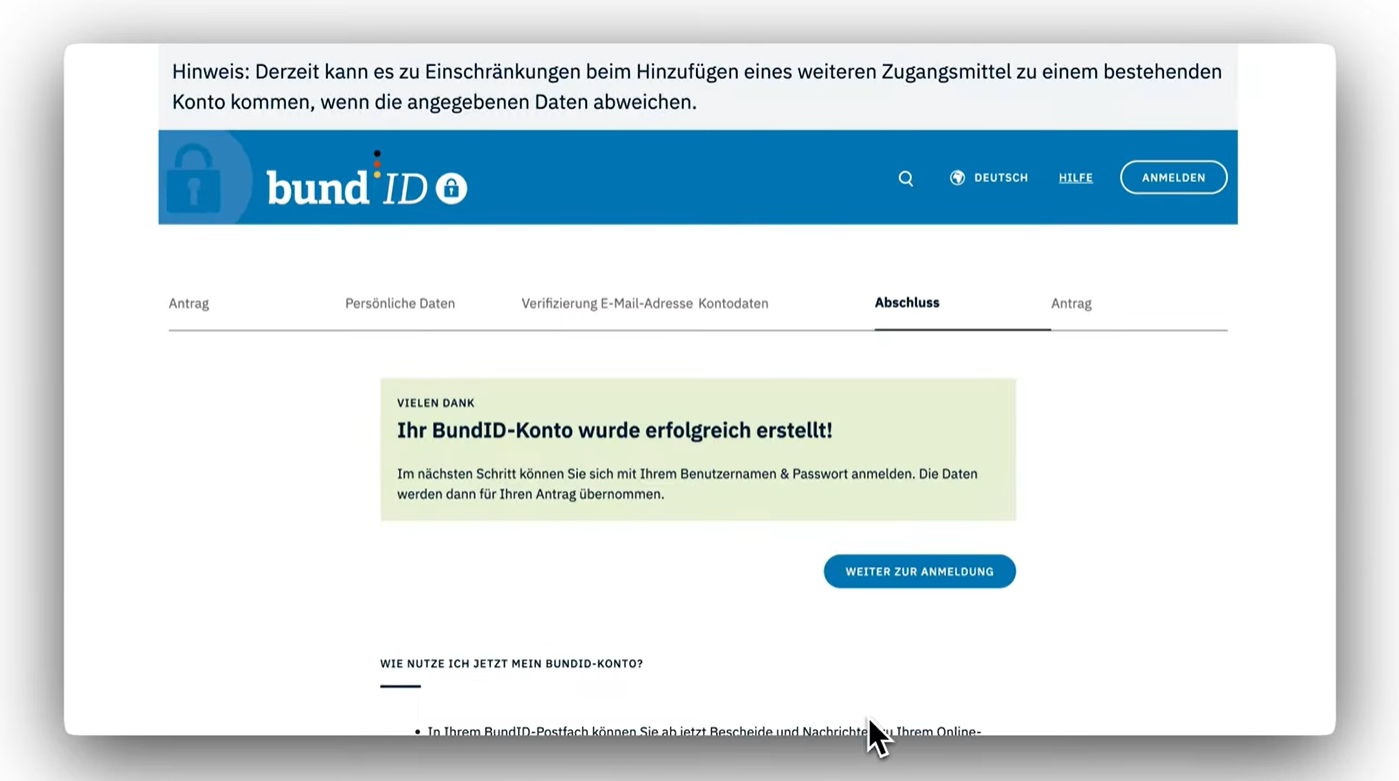Open the HILFE link
The height and width of the screenshot is (781, 1399).
click(1075, 178)
